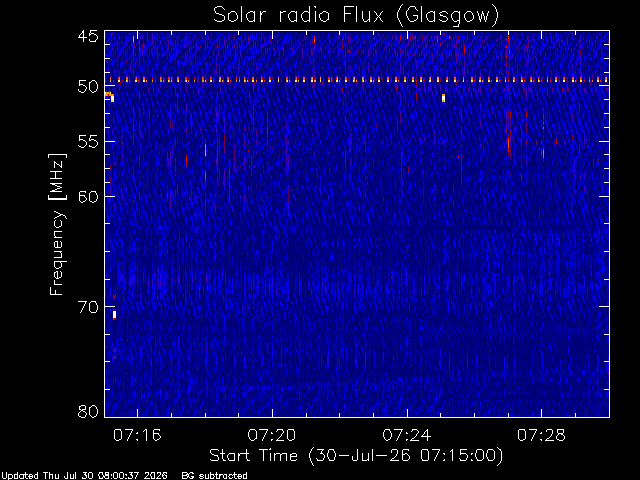Click the white-yellow burst near 07:25
The image size is (640, 480).
[x=443, y=98]
